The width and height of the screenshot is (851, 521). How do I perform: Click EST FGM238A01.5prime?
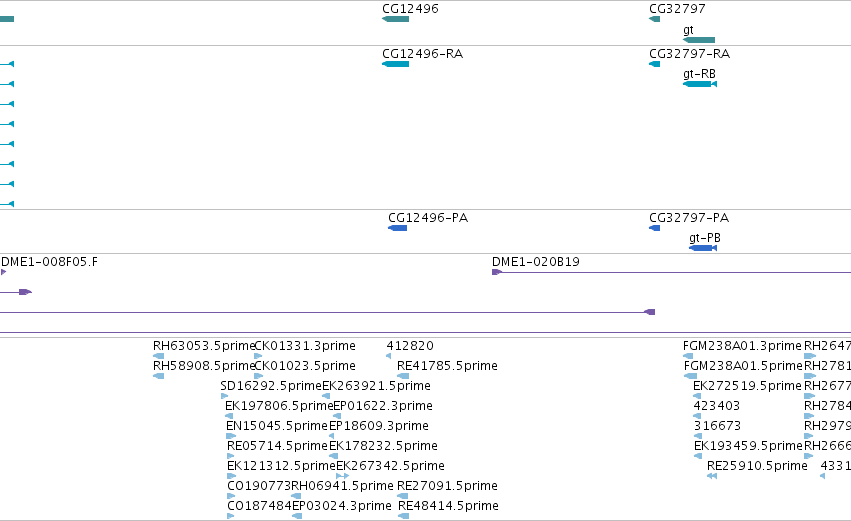coord(743,366)
